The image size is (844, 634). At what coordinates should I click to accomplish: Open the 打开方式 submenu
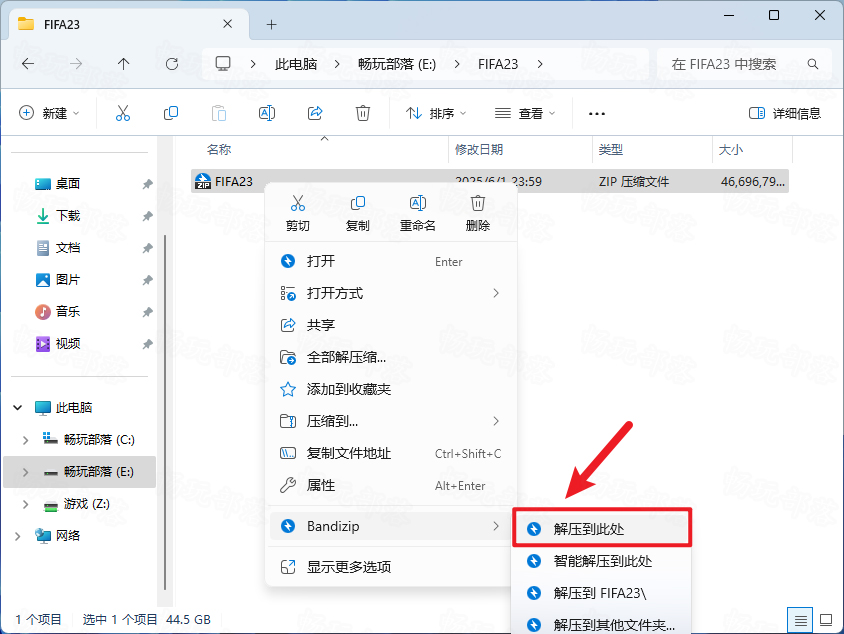tap(391, 293)
